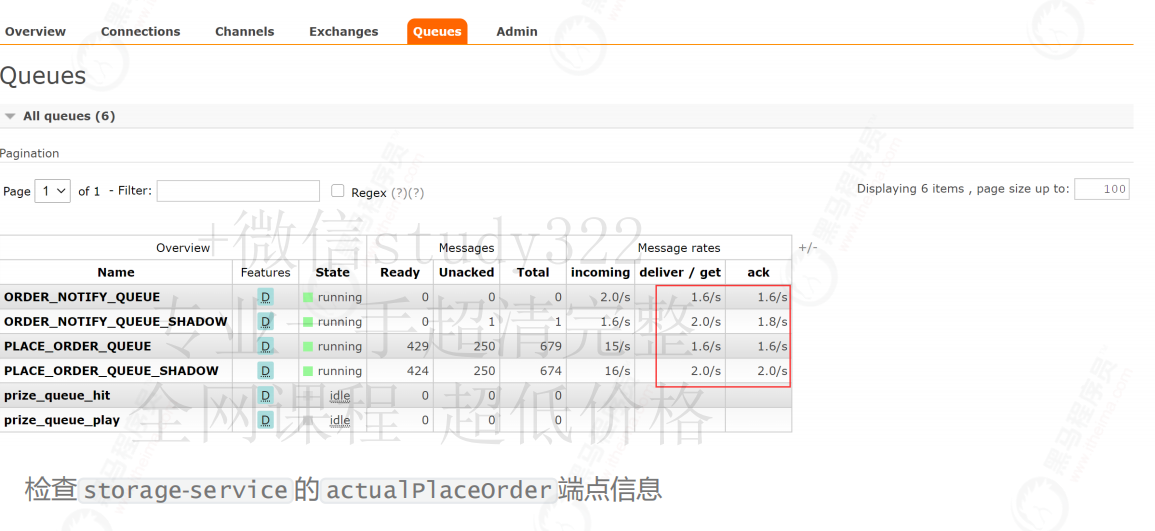Open the Overview tab
Viewport: 1155px width, 531px height.
pos(35,32)
